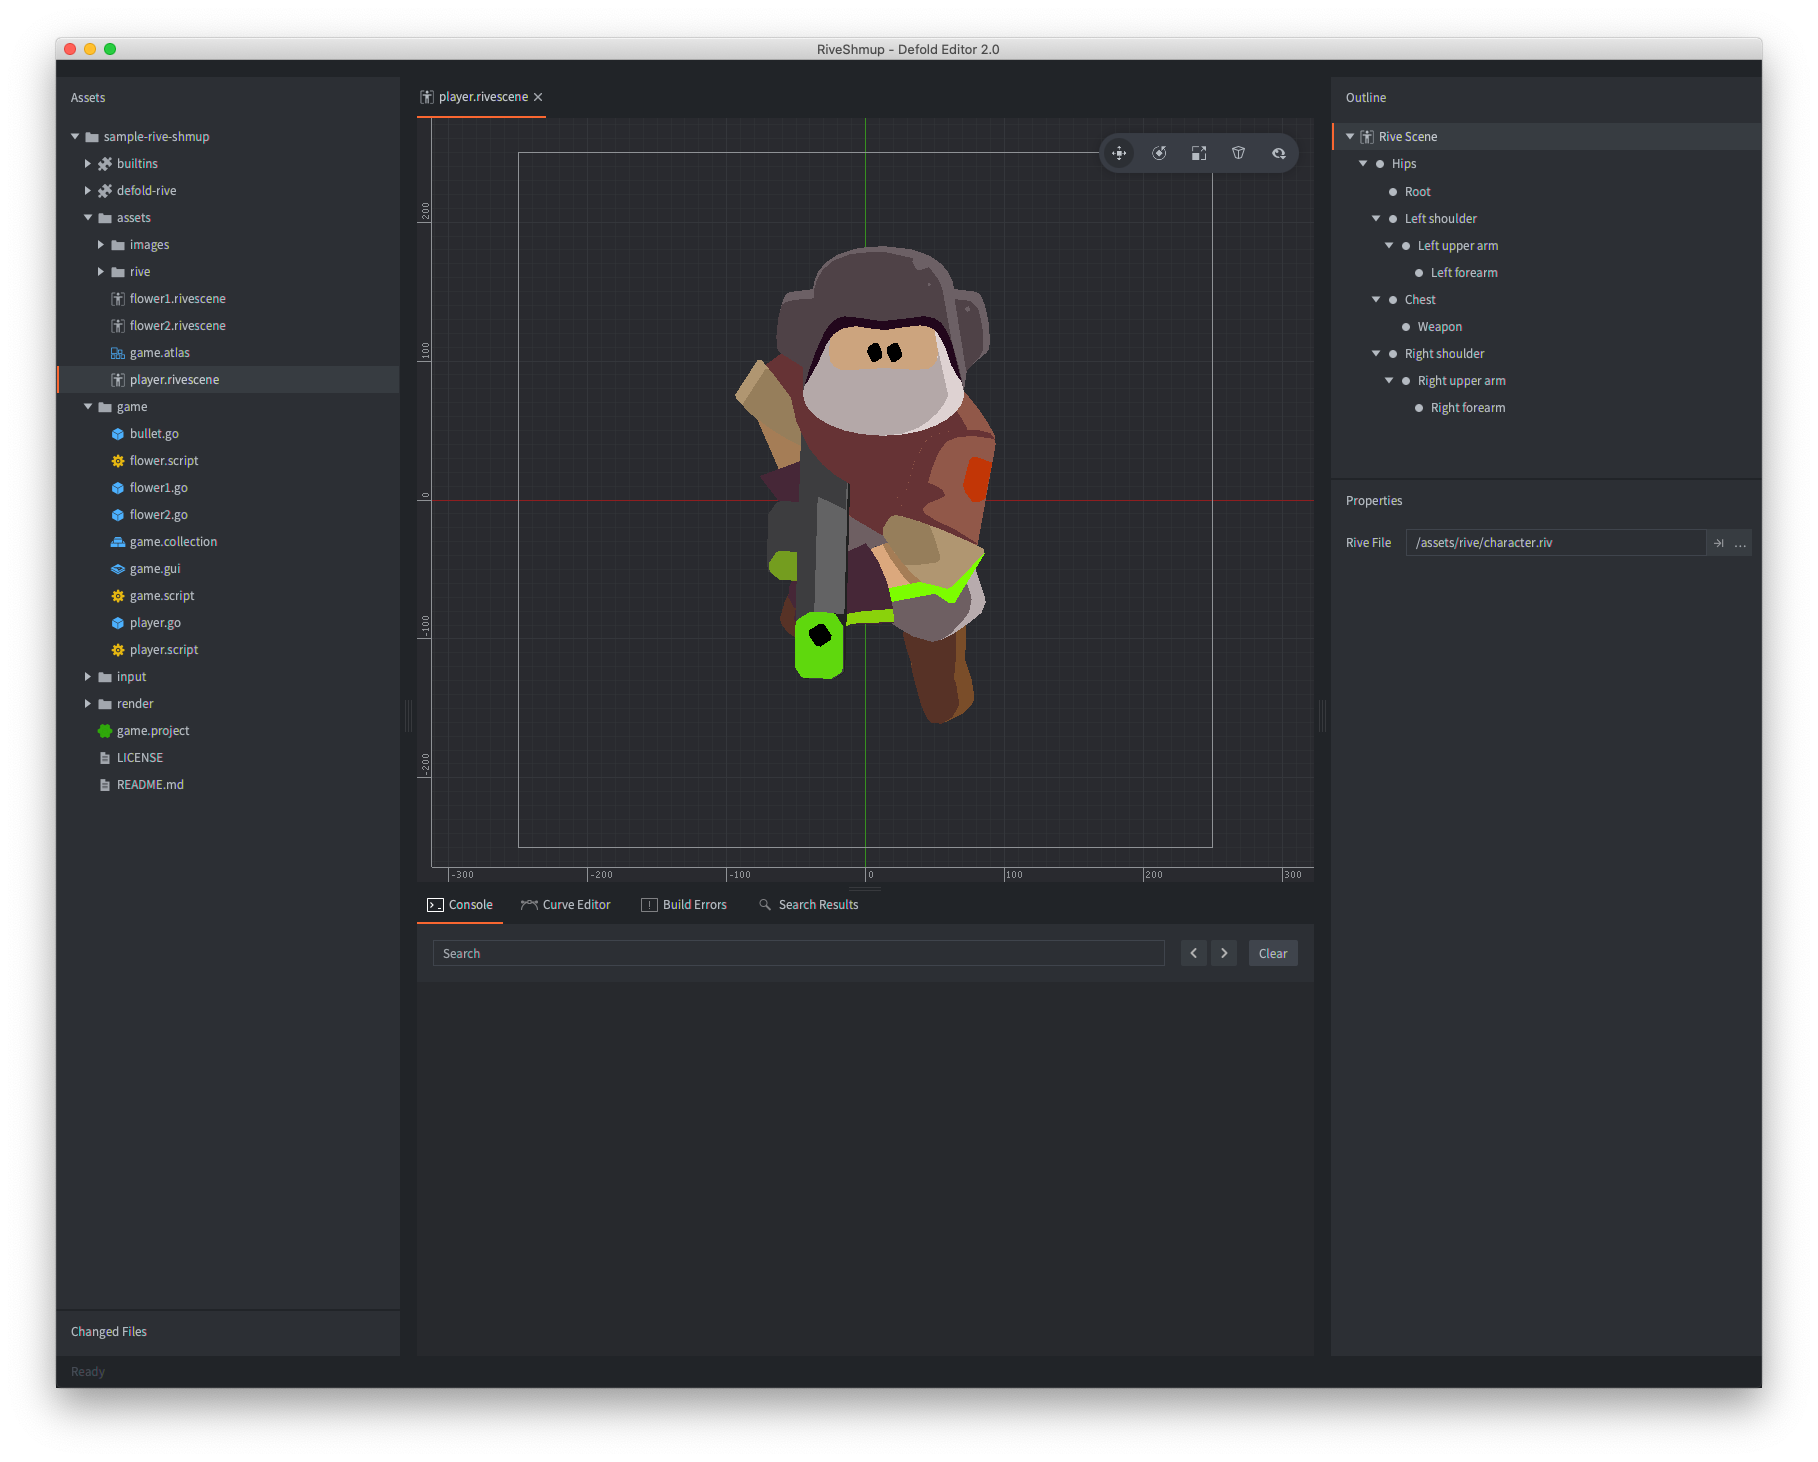Open game.atlas in the Assets tree

(159, 353)
